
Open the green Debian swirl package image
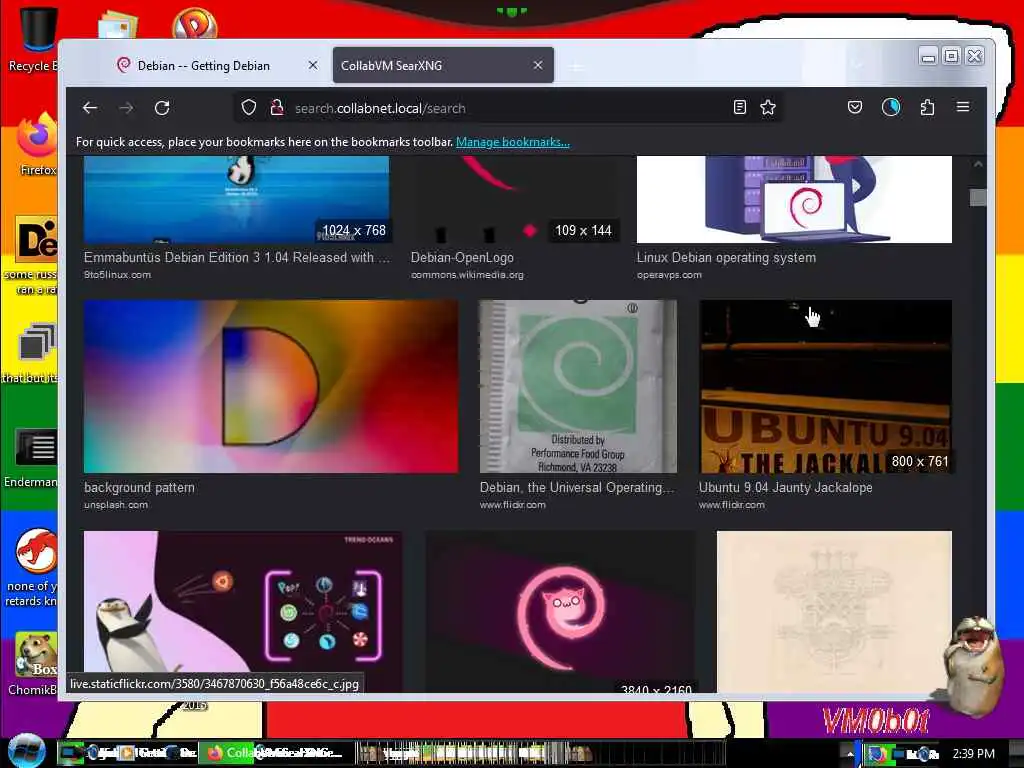578,387
